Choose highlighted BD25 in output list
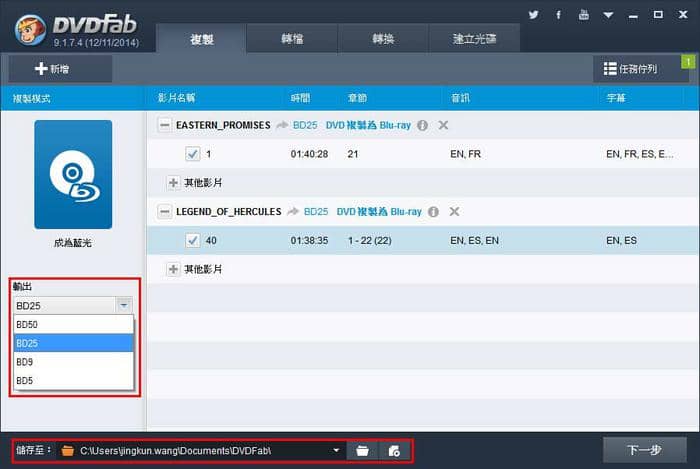Screen dimensions: 700x469 pyautogui.click(x=74, y=343)
